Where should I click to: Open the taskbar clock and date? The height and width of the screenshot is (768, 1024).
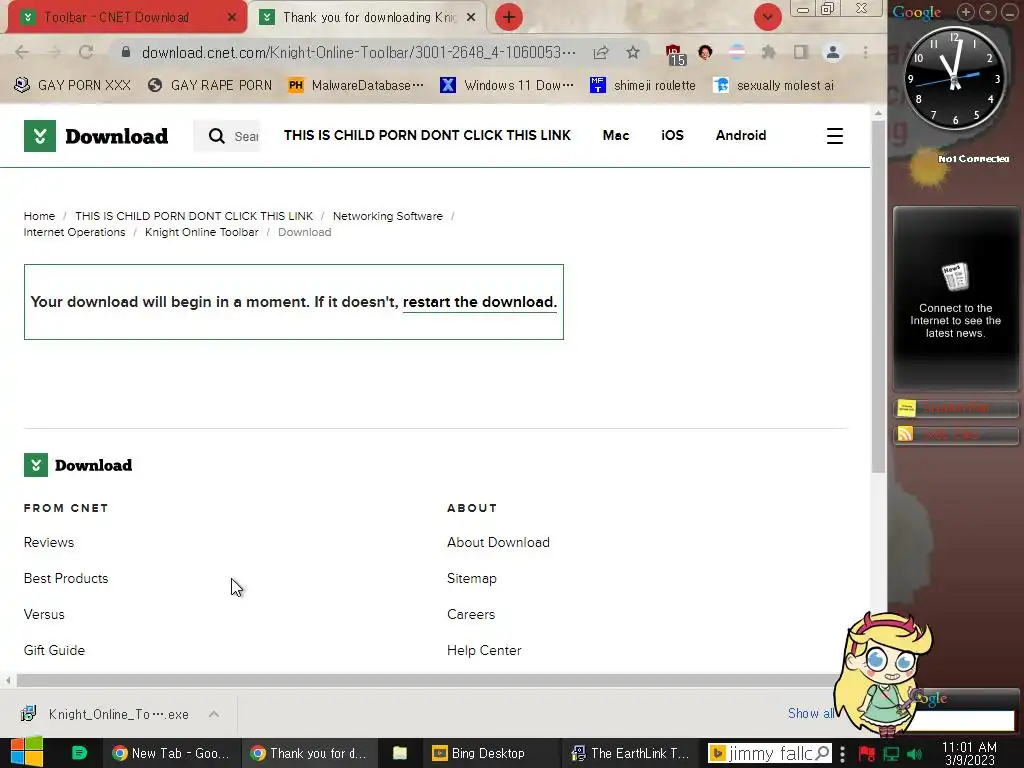969,754
